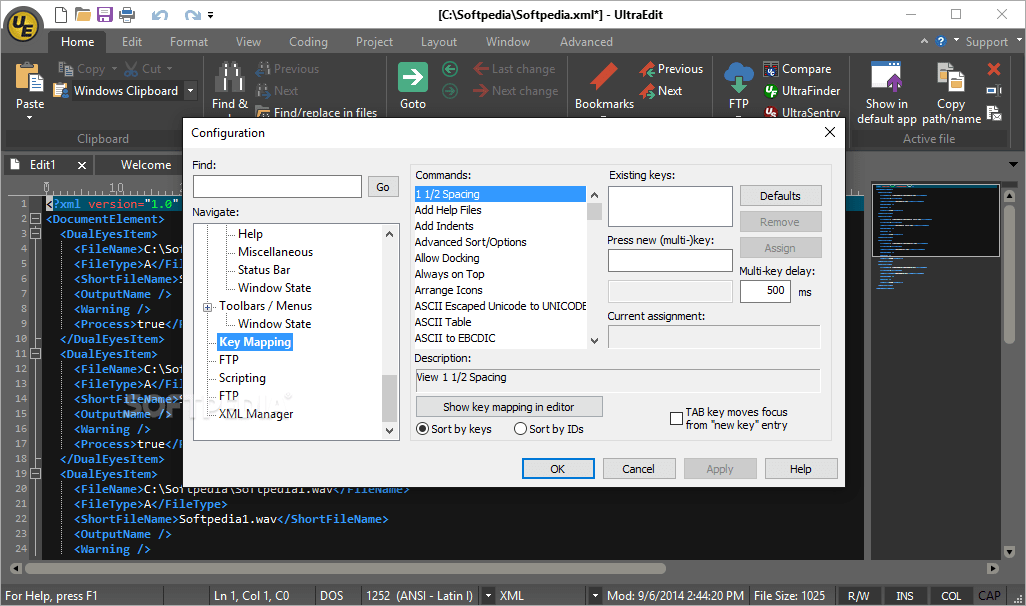Click the Defaults button
The height and width of the screenshot is (606, 1026).
coord(780,196)
